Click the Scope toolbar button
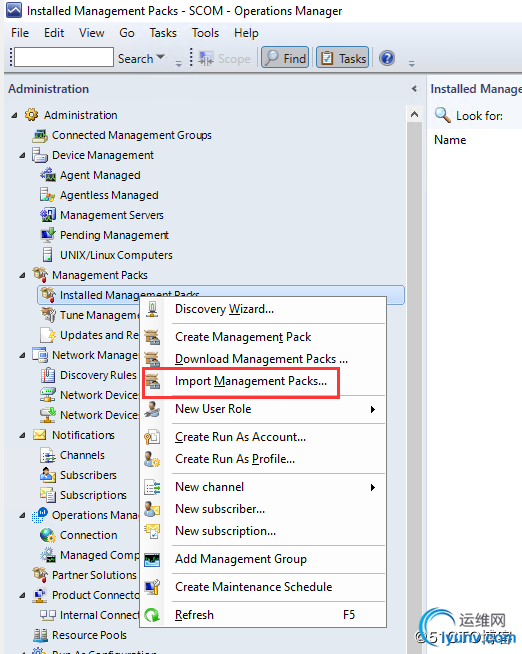The height and width of the screenshot is (654, 522). pyautogui.click(x=224, y=58)
